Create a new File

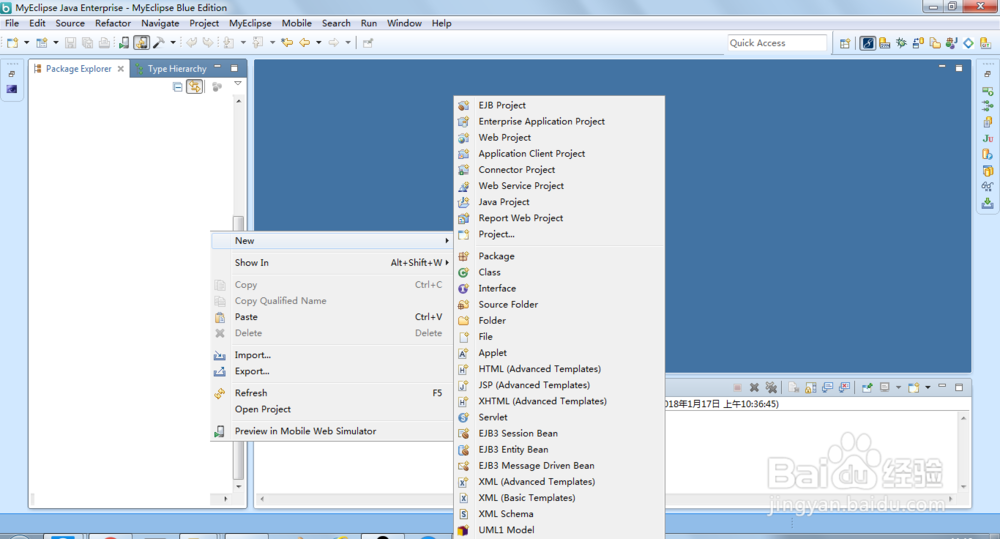(559, 337)
